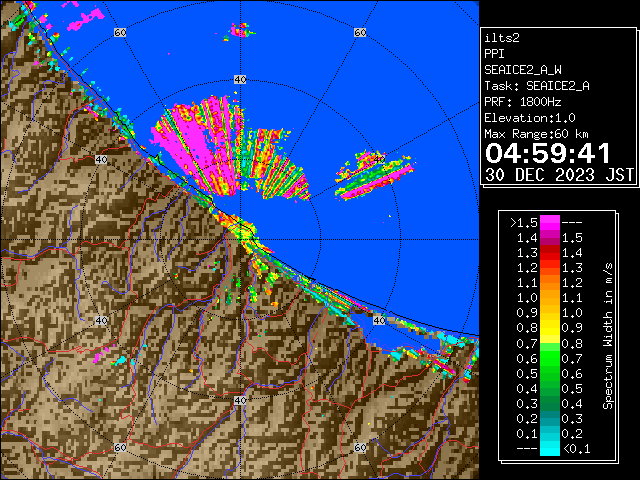Pick the red legend swatch near 1.3
This screenshot has height=480, width=640.
pos(550,253)
